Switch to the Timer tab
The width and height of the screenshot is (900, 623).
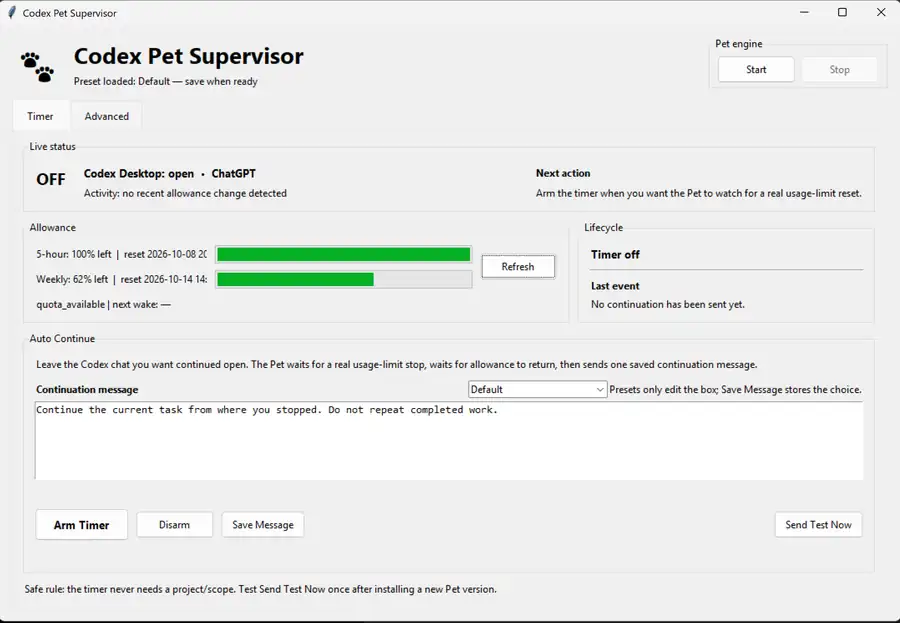coord(40,116)
